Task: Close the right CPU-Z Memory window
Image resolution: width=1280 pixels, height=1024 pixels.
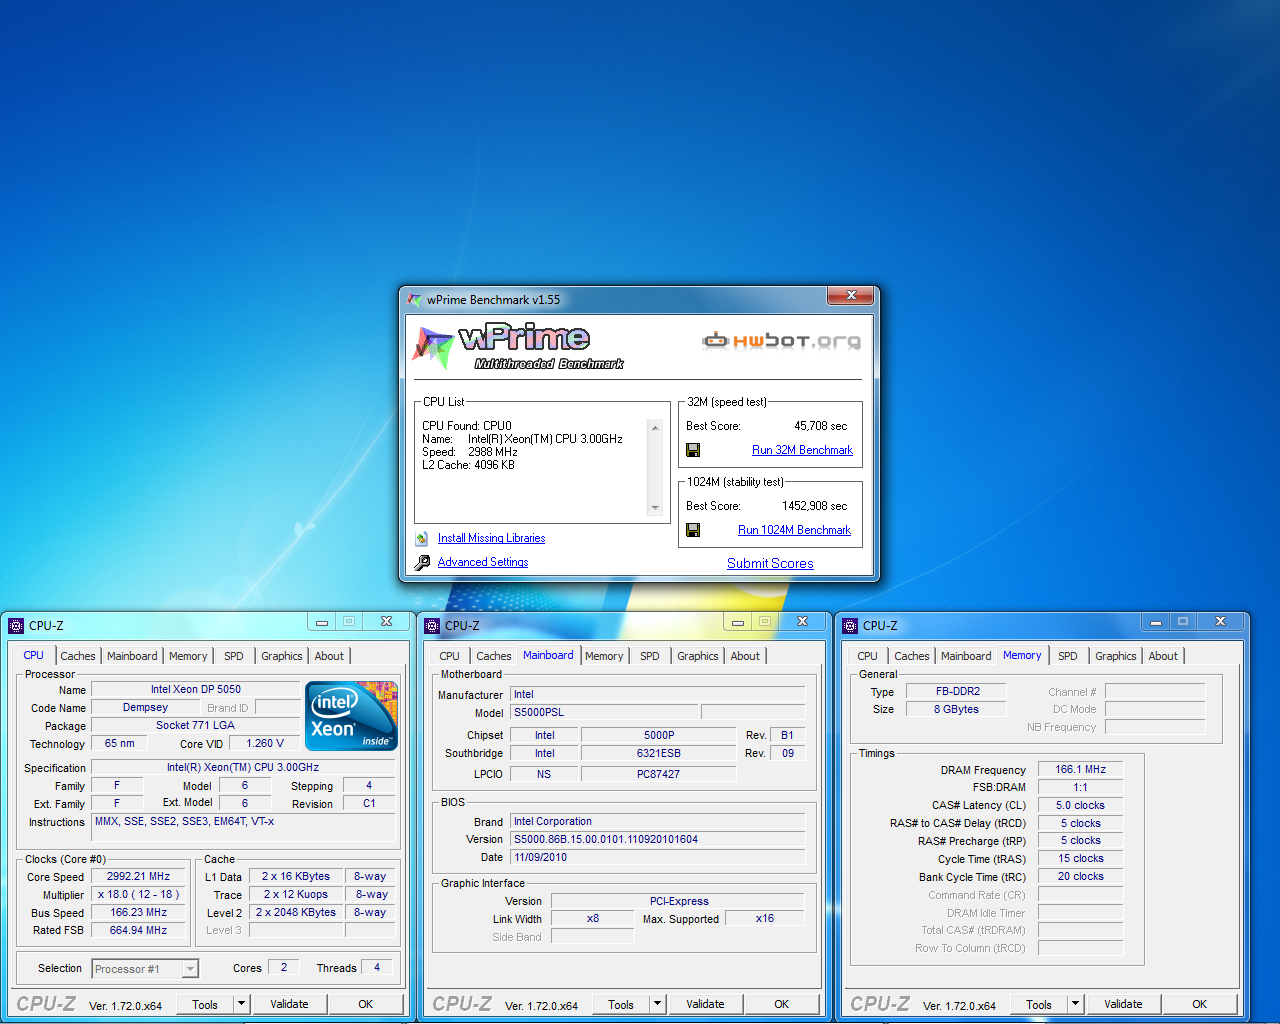Action: pos(1220,622)
